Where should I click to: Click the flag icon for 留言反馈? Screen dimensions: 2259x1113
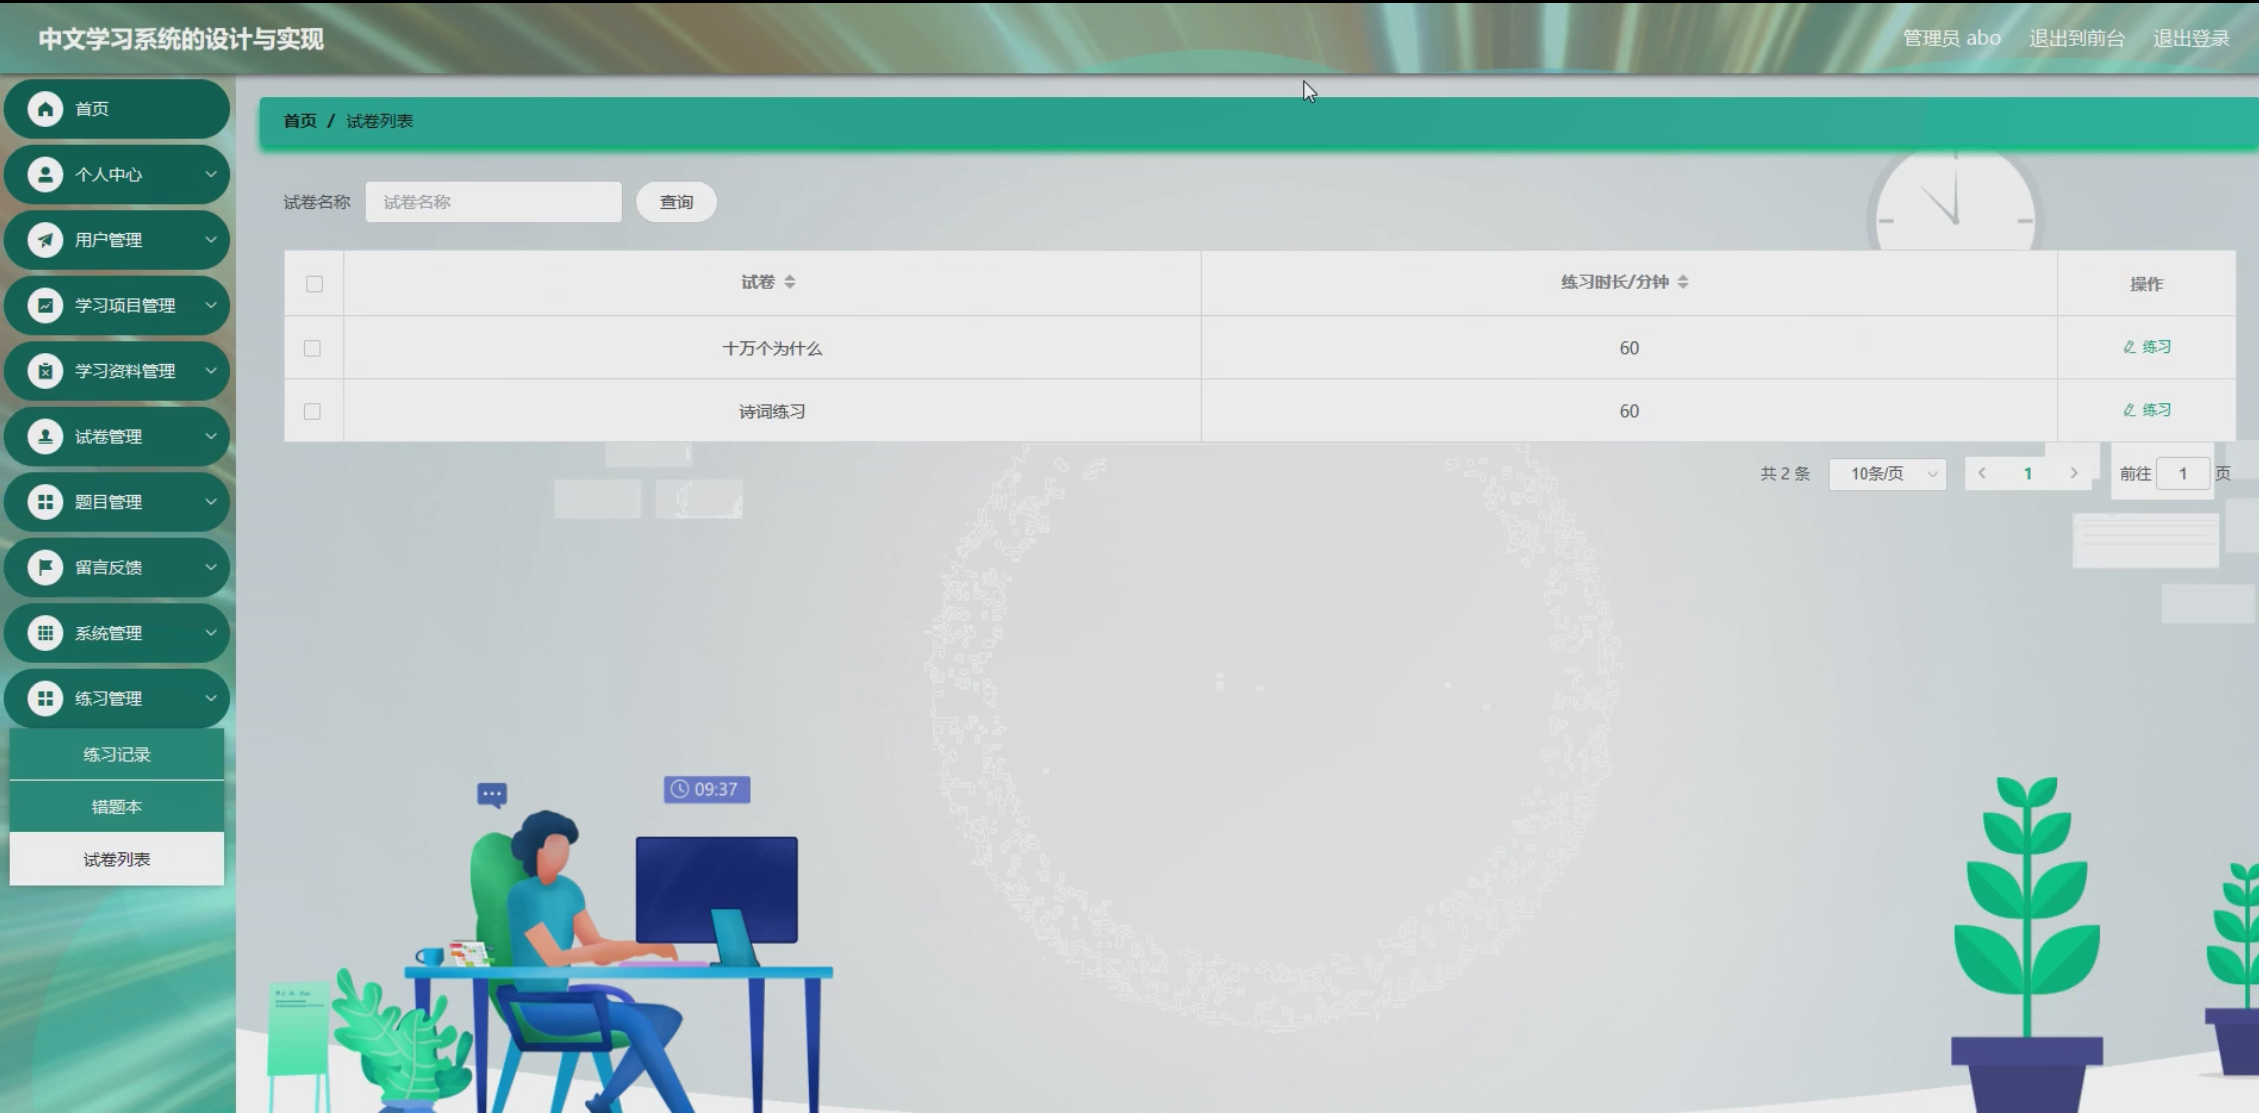click(45, 568)
